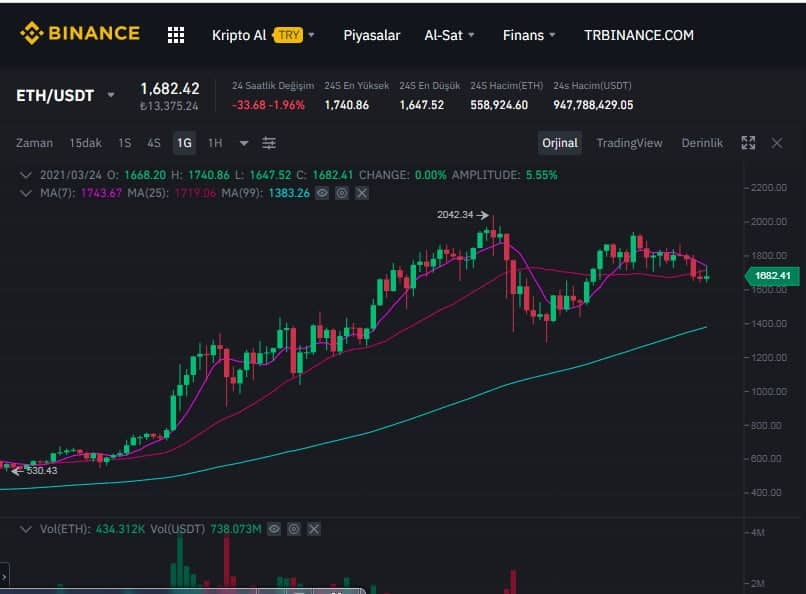Open MA indicator settings gear
This screenshot has width=806, height=594.
(342, 192)
